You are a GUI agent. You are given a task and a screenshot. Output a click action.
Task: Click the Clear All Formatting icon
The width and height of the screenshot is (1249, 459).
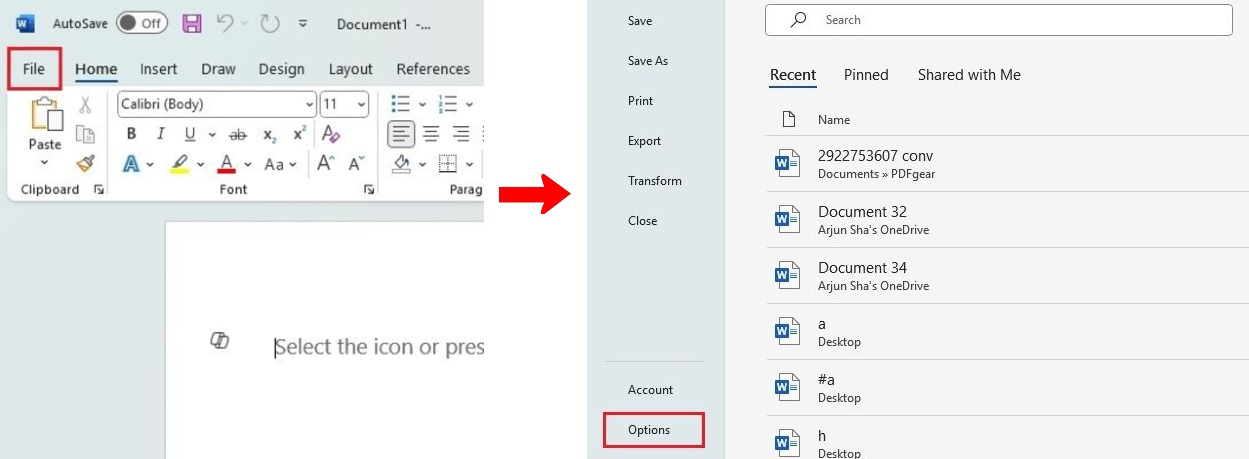[x=331, y=135]
